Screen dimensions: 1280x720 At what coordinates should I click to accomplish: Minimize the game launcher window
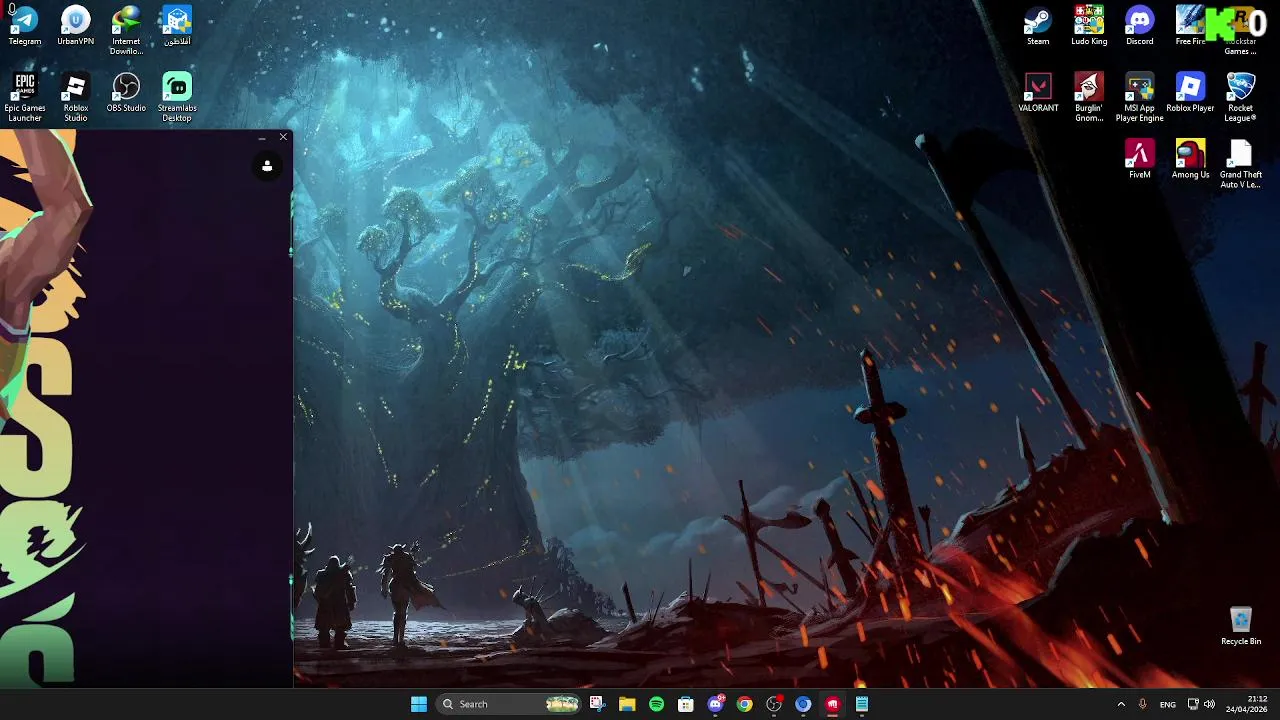point(262,137)
